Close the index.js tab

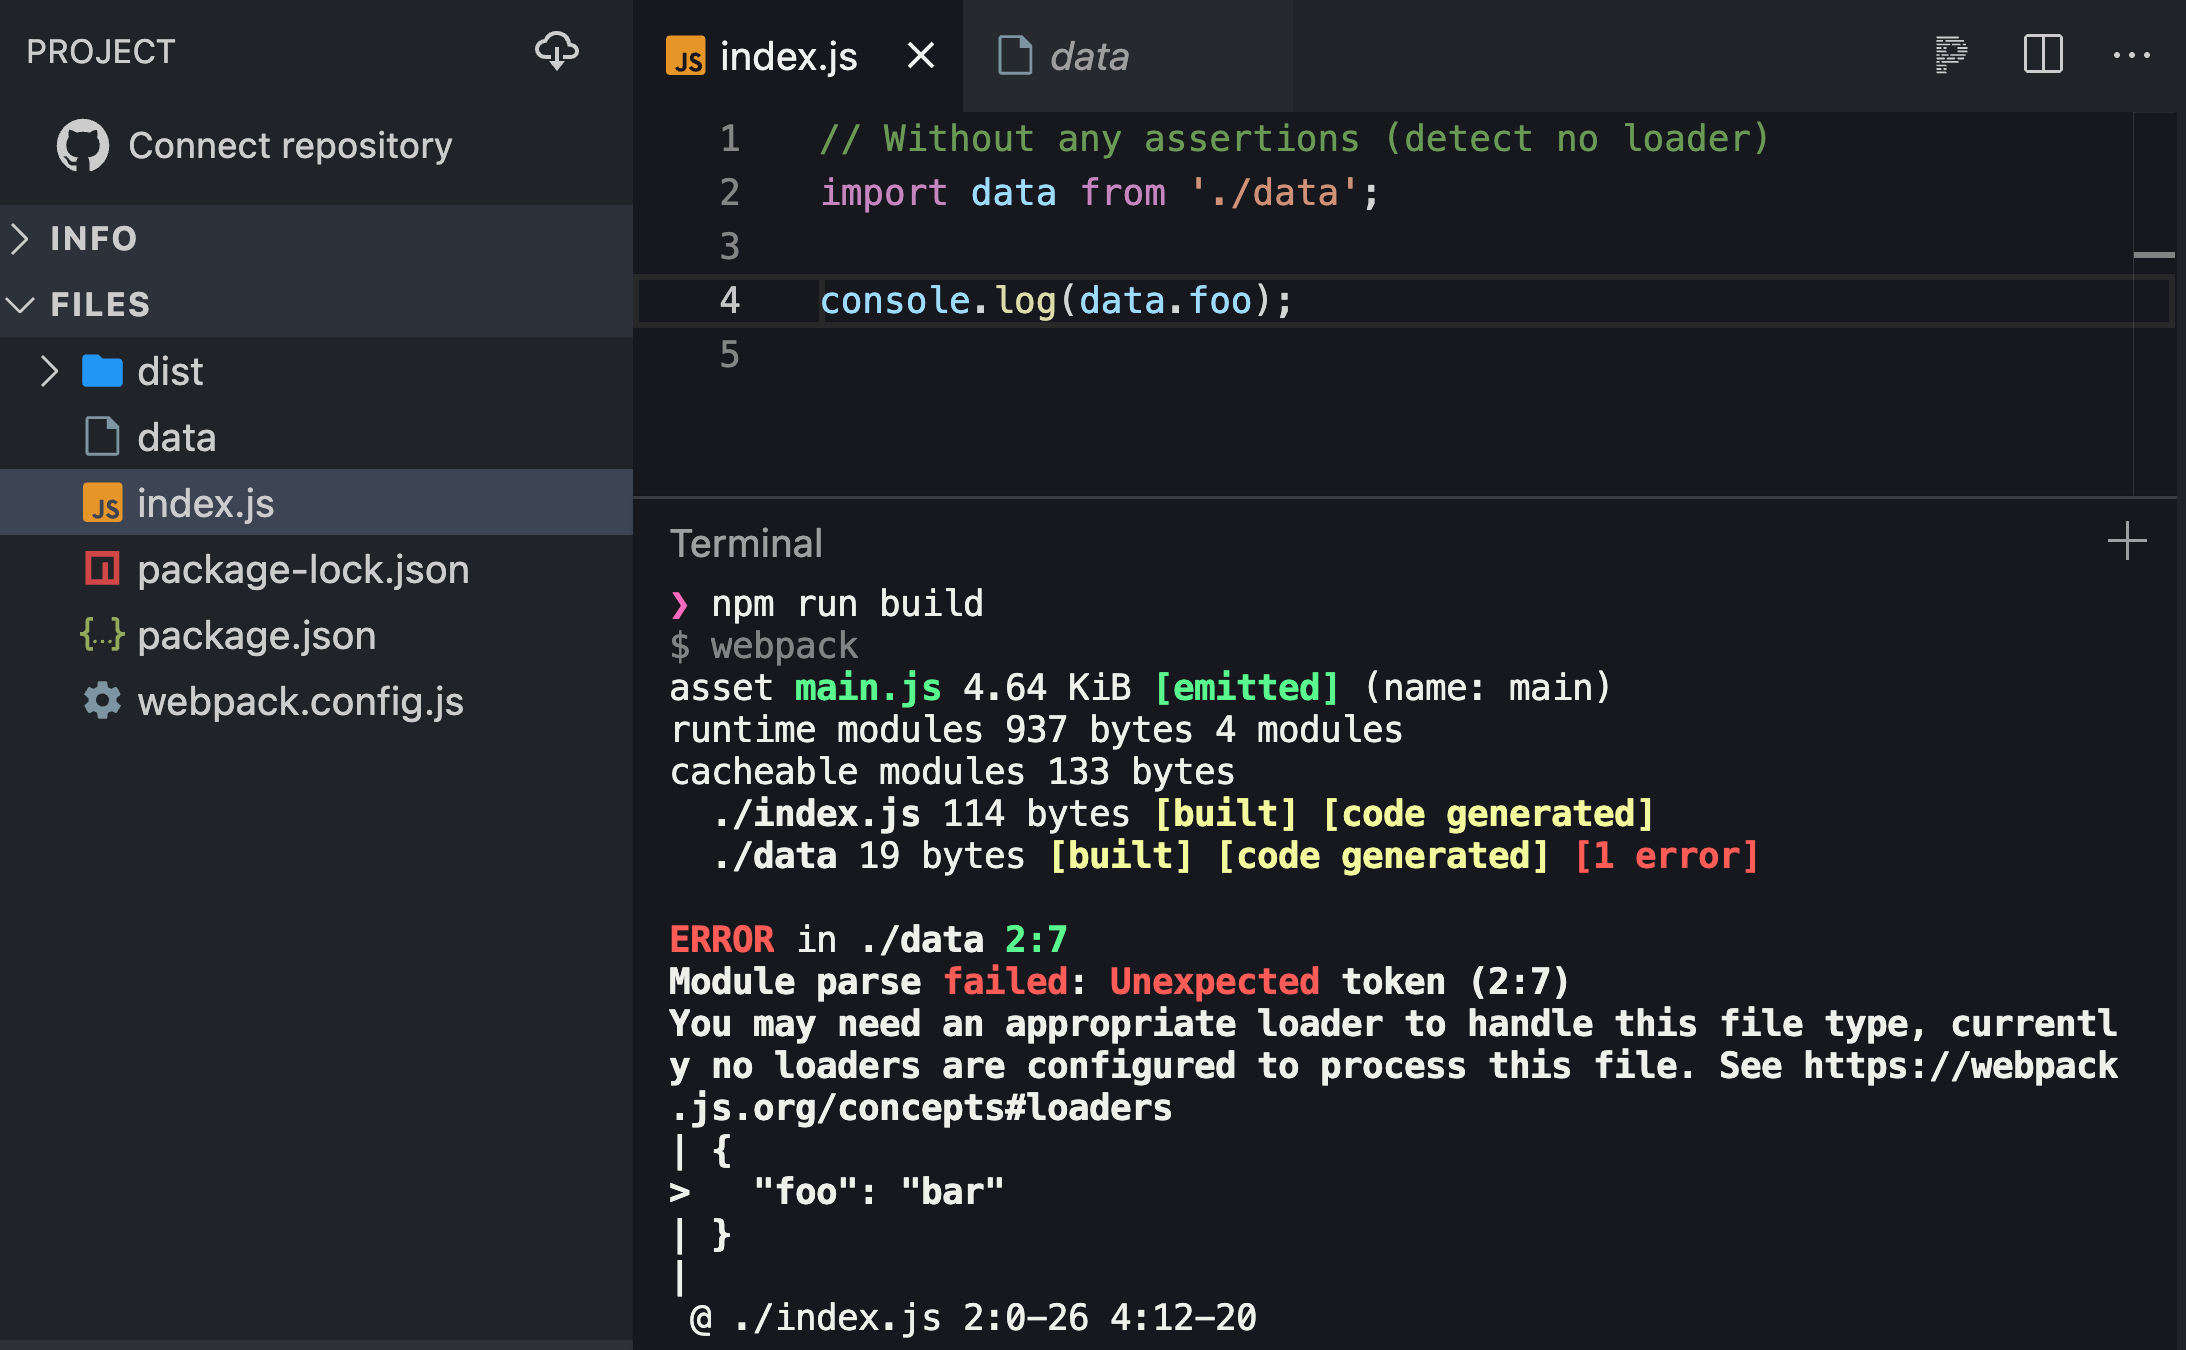tap(921, 56)
